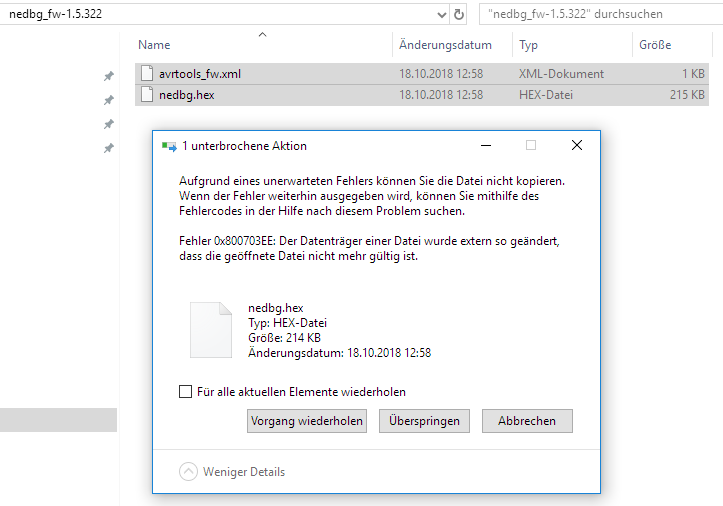Sort files by Typ column header

click(528, 45)
